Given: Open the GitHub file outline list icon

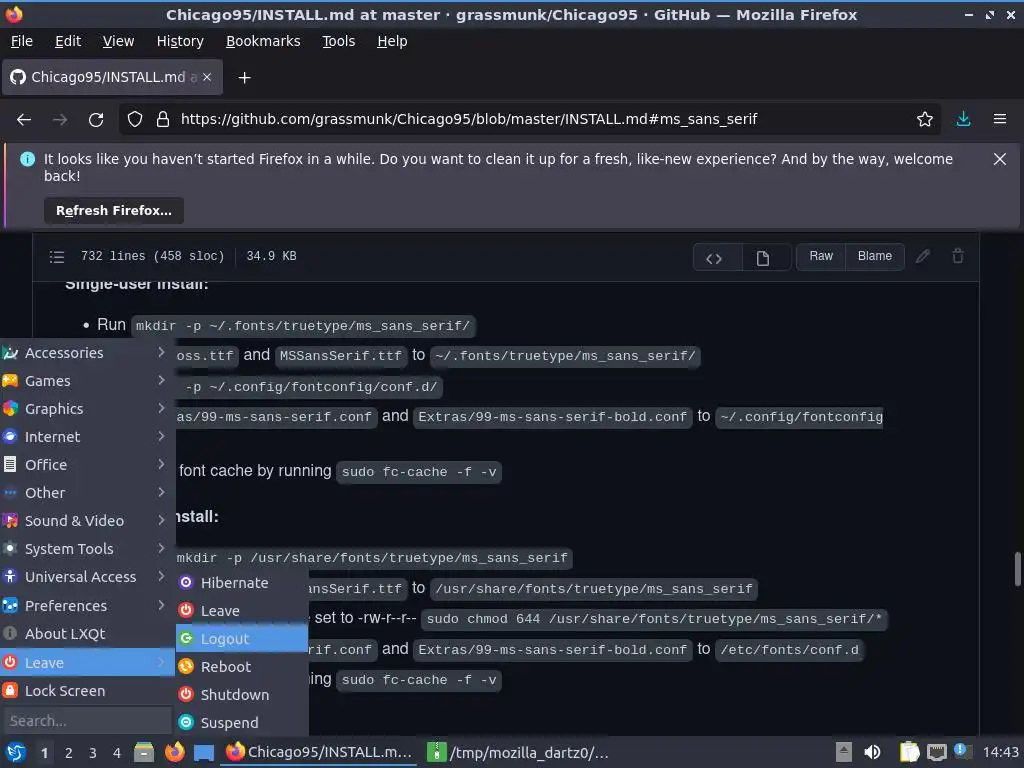Looking at the screenshot, I should (x=57, y=256).
